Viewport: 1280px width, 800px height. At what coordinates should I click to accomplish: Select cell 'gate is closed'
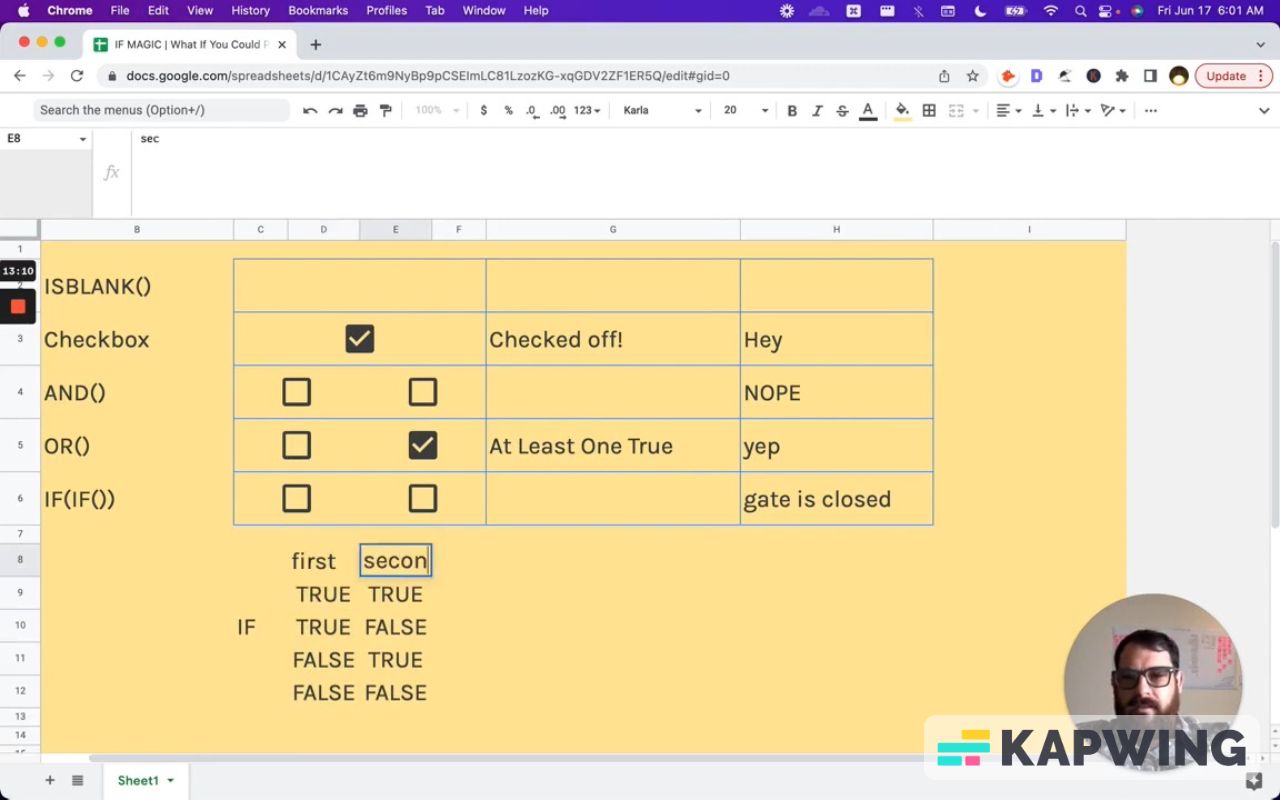pos(836,498)
